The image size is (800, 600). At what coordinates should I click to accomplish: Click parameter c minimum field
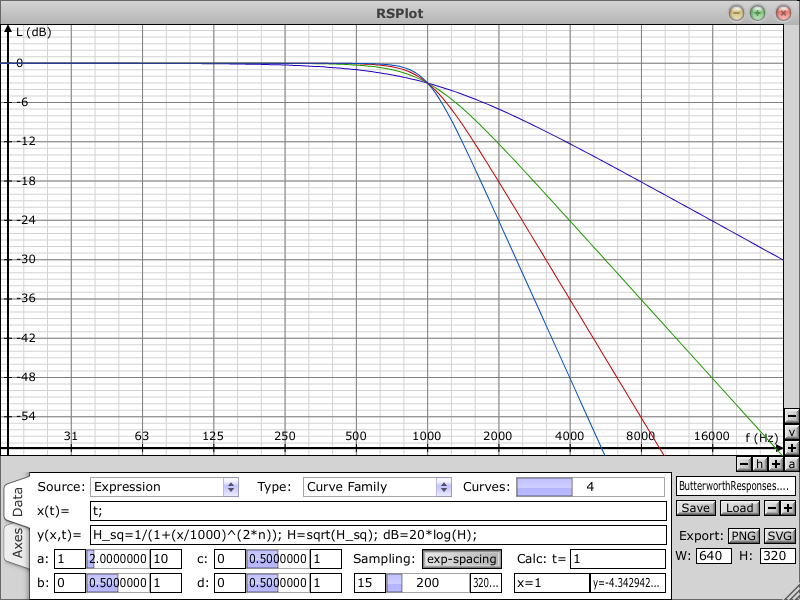pos(230,559)
